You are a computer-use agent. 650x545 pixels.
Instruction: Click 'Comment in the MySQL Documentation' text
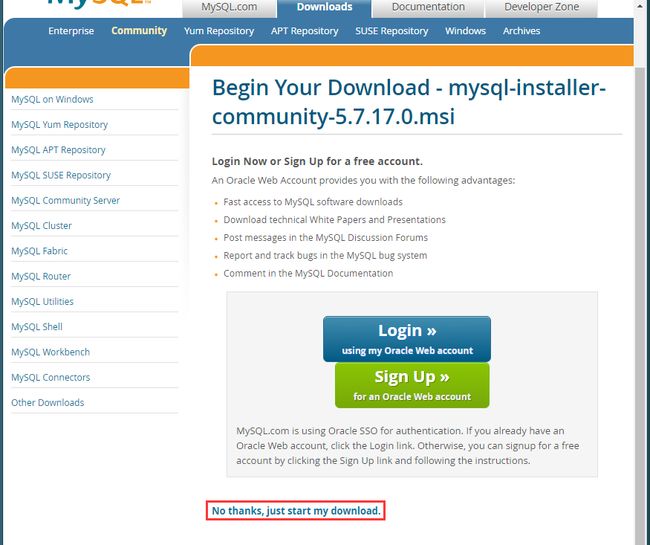coord(308,274)
